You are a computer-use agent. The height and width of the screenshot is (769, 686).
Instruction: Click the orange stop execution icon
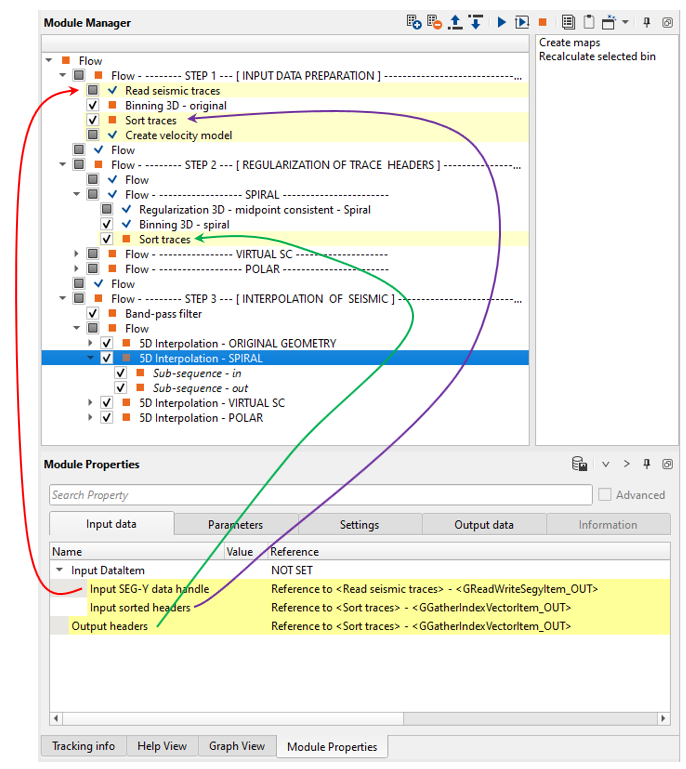pyautogui.click(x=542, y=22)
